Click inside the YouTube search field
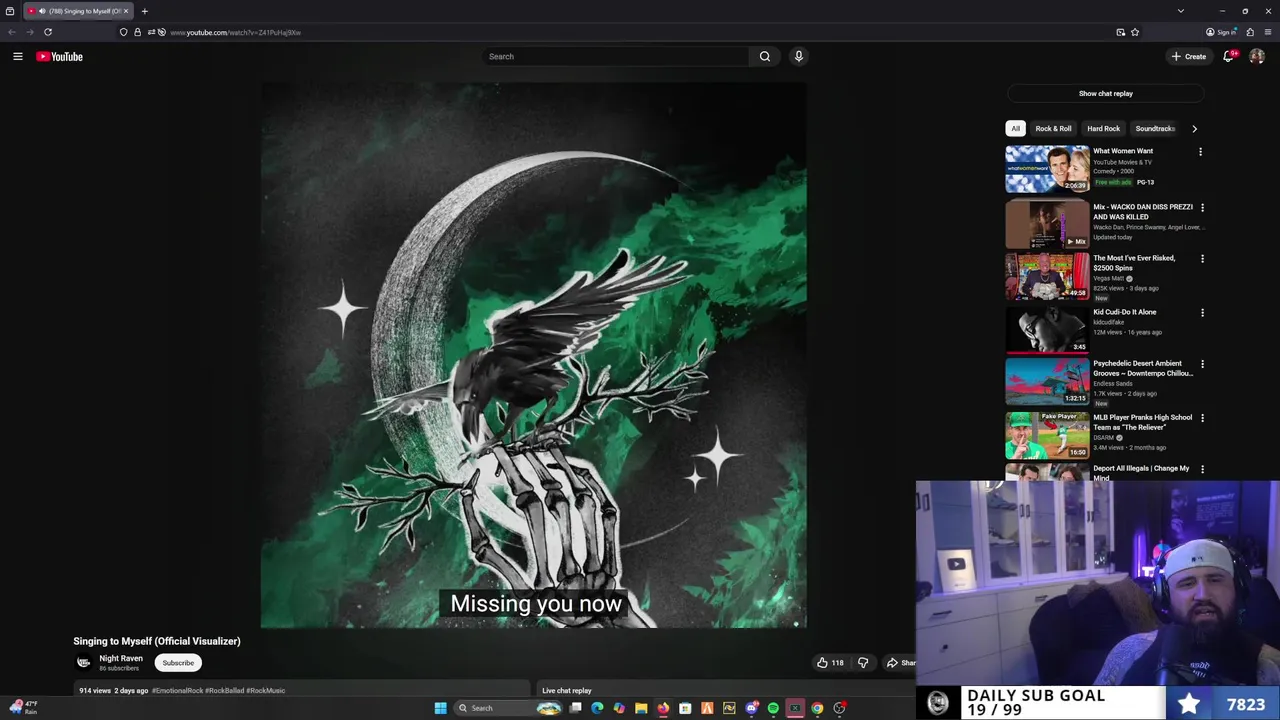Image resolution: width=1280 pixels, height=720 pixels. (615, 56)
